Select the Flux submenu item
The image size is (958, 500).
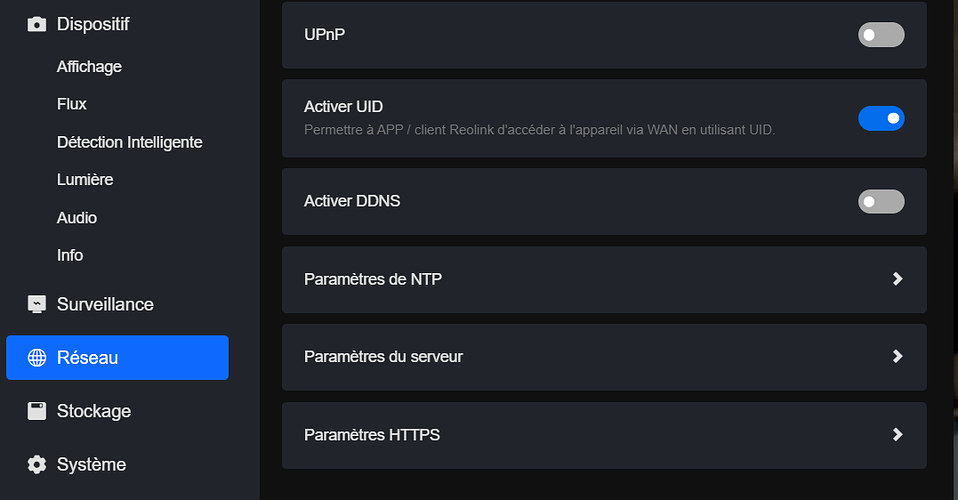point(71,104)
